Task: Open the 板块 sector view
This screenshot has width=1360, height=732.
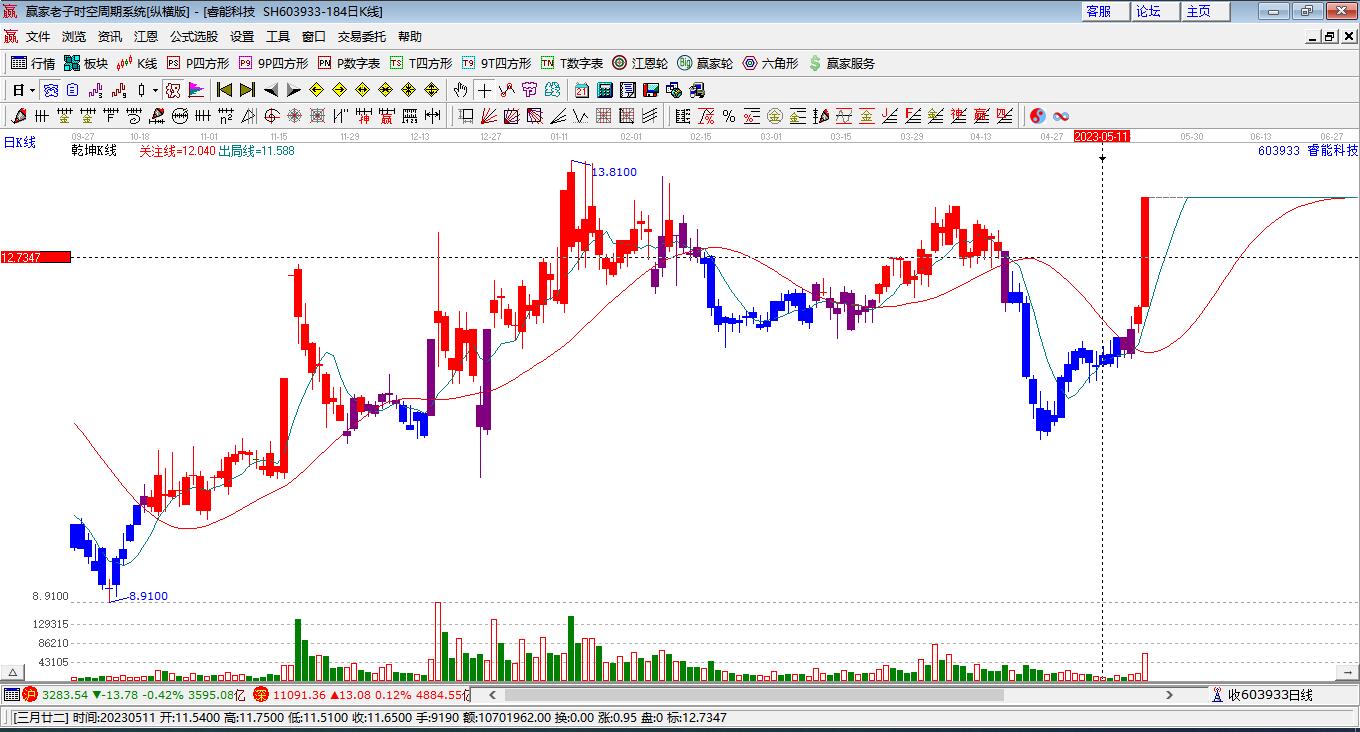Action: point(85,63)
